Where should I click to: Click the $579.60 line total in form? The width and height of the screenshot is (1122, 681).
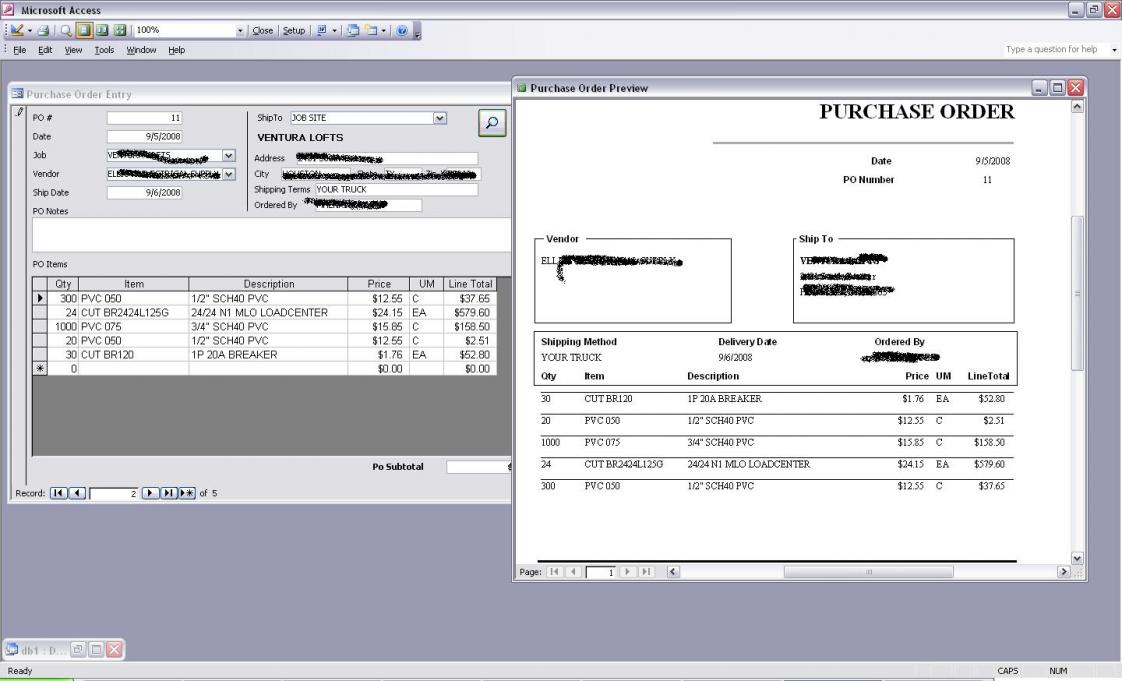pos(469,313)
